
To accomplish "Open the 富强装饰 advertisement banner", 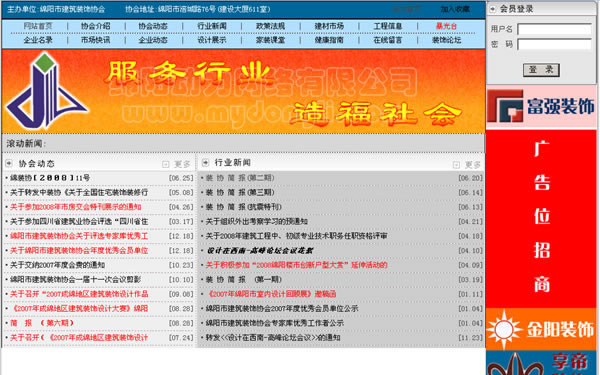I will tap(541, 106).
